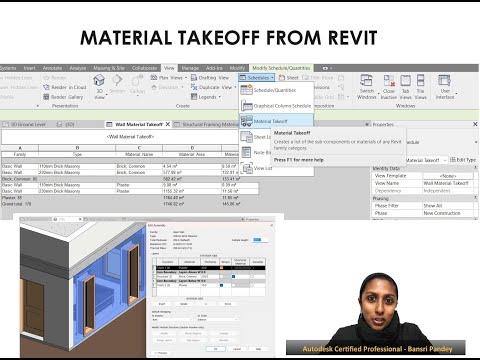
Task: Click the View Template <None> button
Action: (448, 176)
